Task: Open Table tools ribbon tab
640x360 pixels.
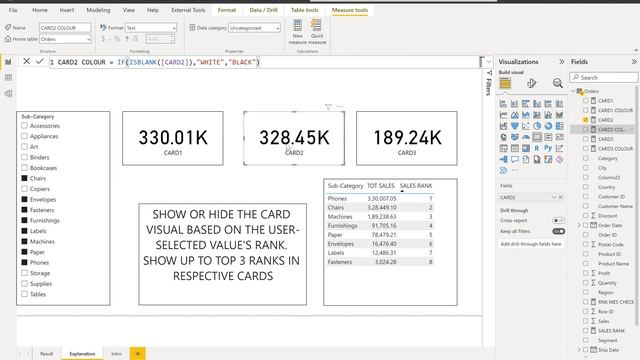Action: click(x=304, y=10)
